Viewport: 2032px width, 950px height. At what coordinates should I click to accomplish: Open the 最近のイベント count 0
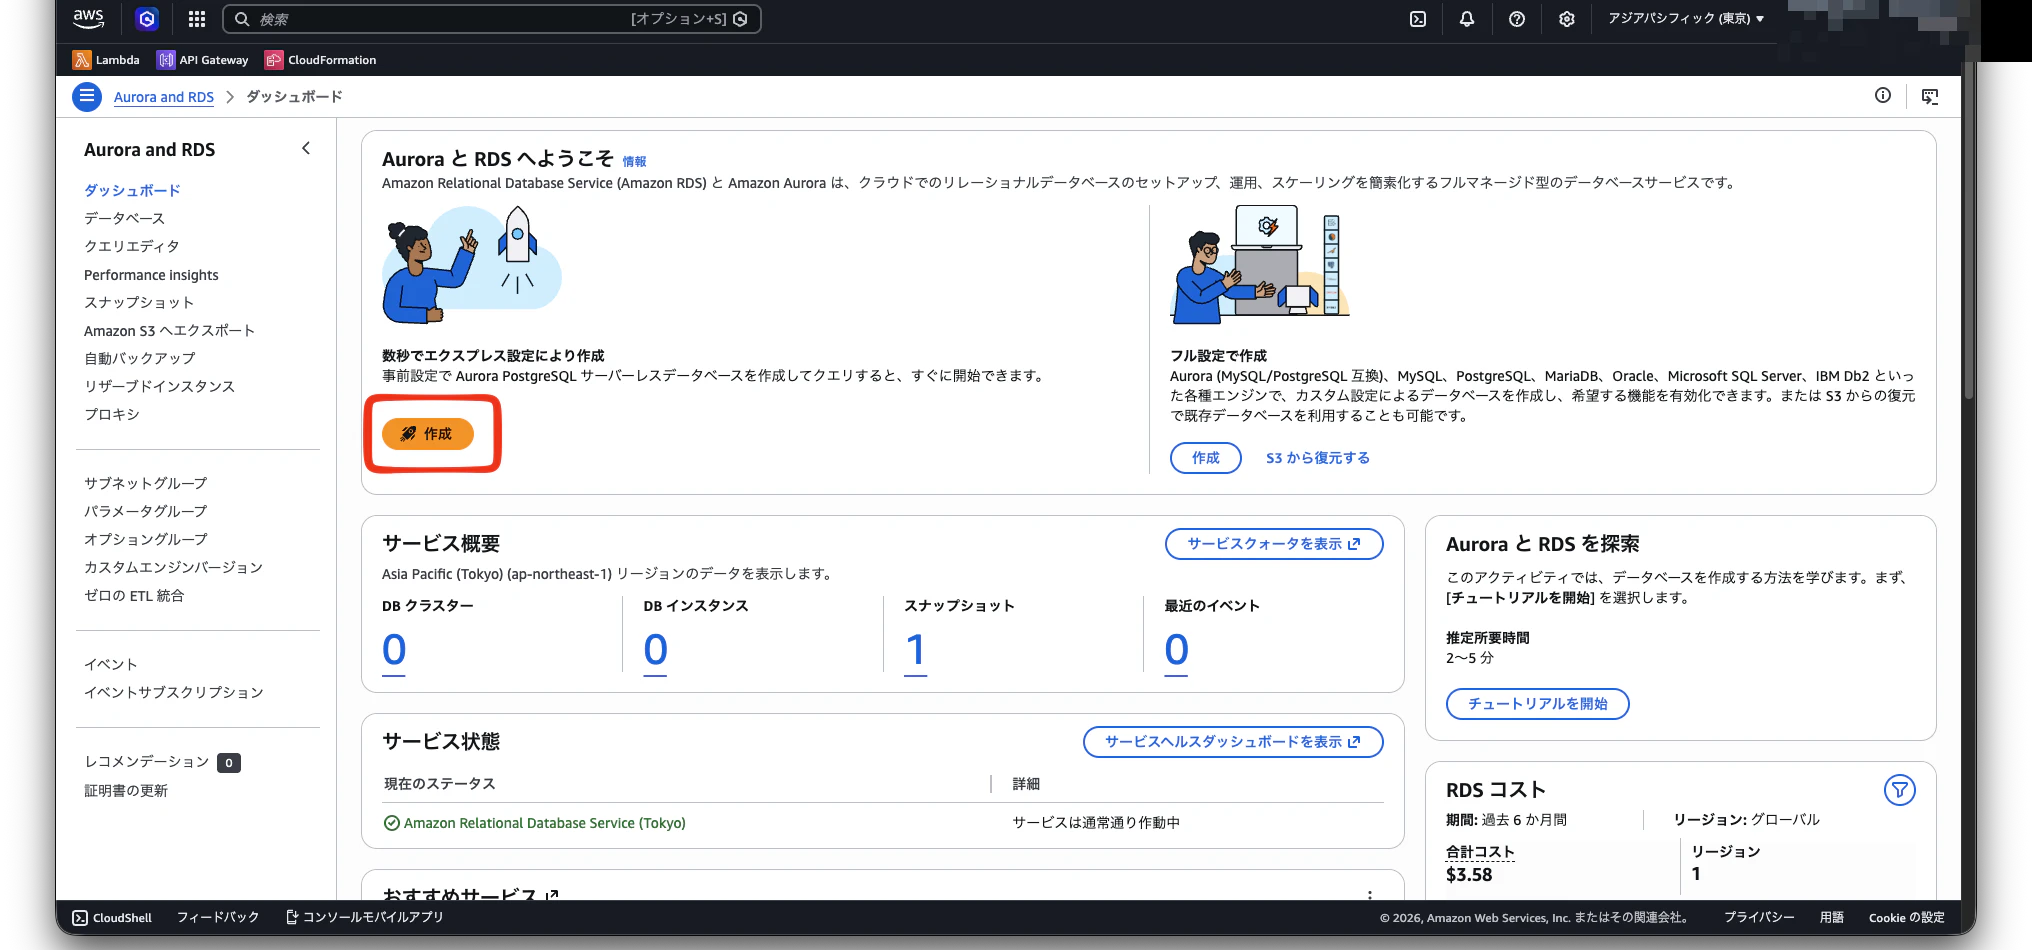pos(1176,651)
